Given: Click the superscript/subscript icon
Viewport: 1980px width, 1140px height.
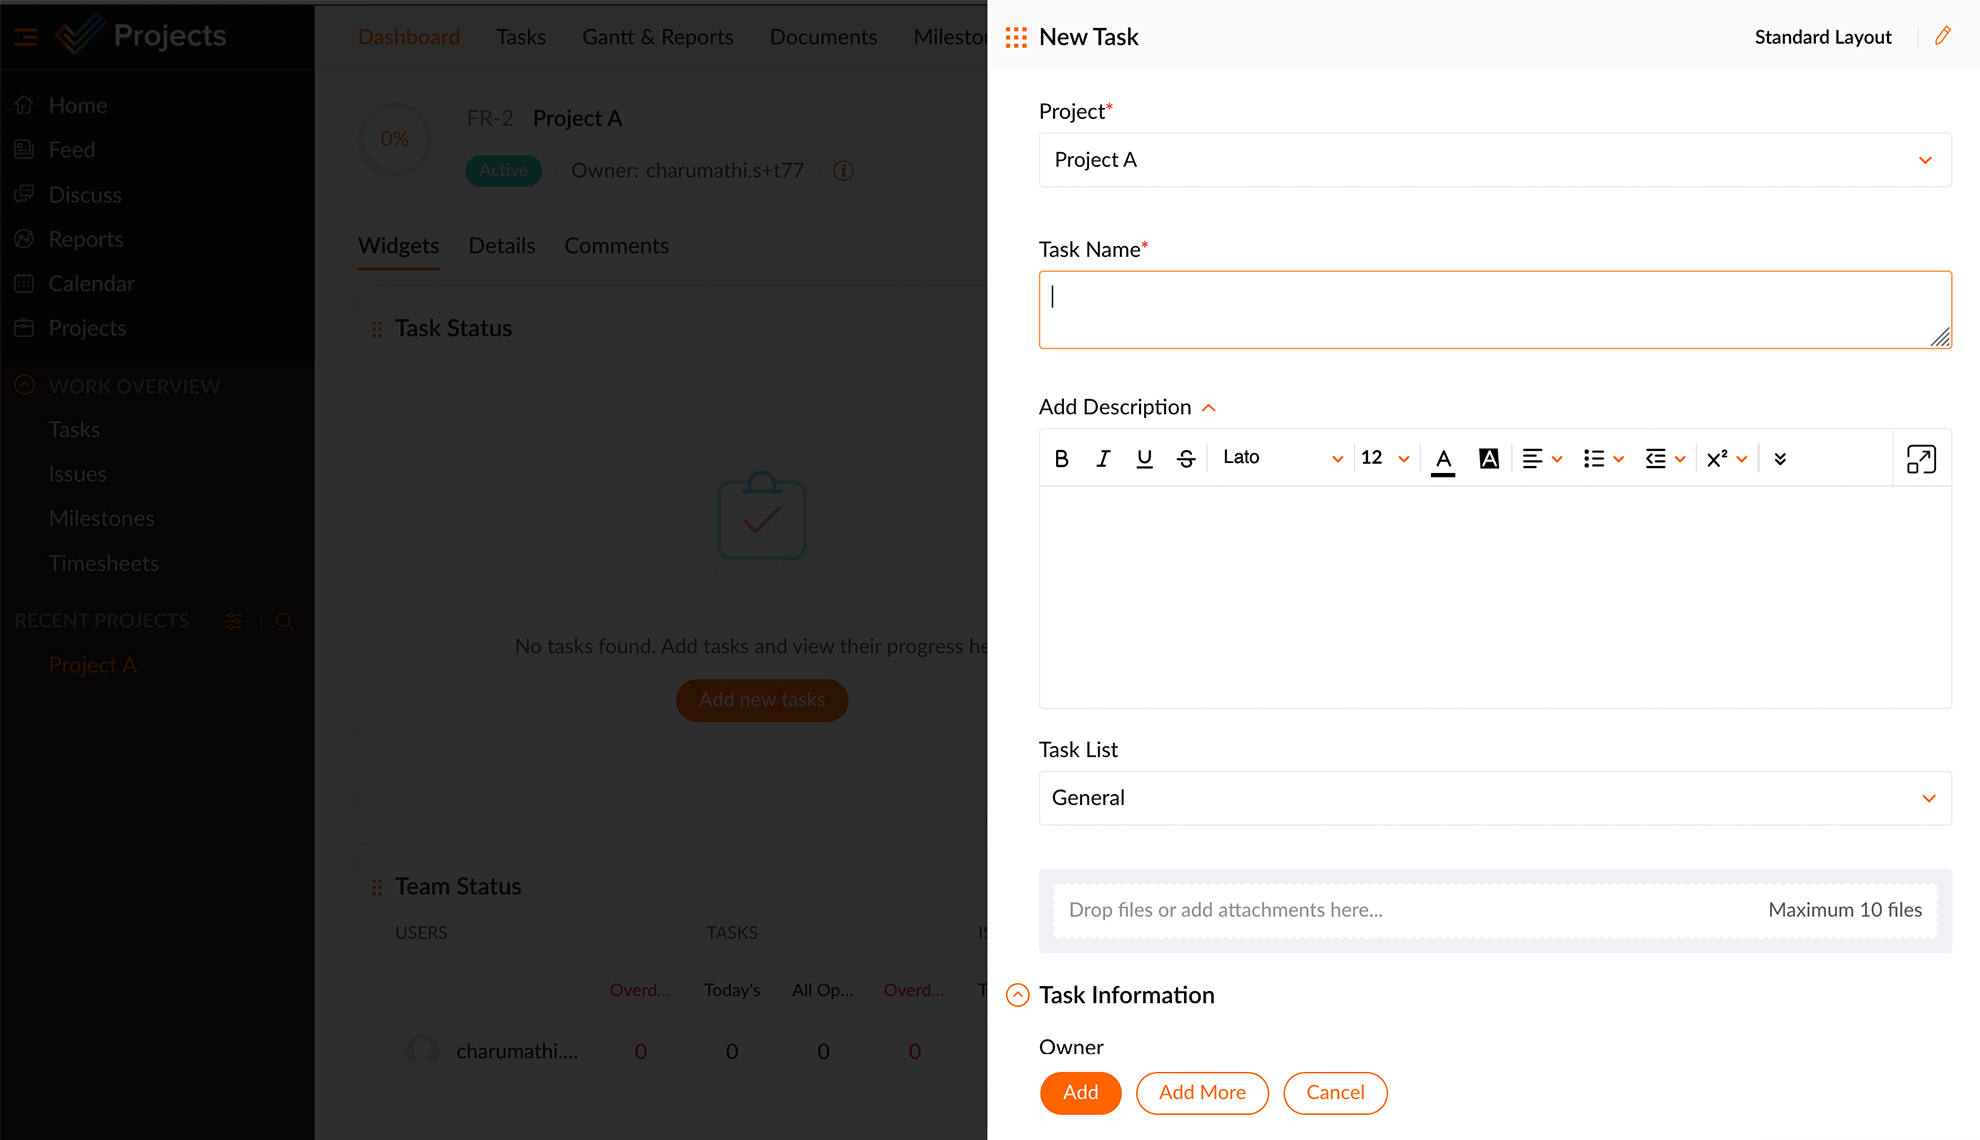Looking at the screenshot, I should tap(1716, 457).
